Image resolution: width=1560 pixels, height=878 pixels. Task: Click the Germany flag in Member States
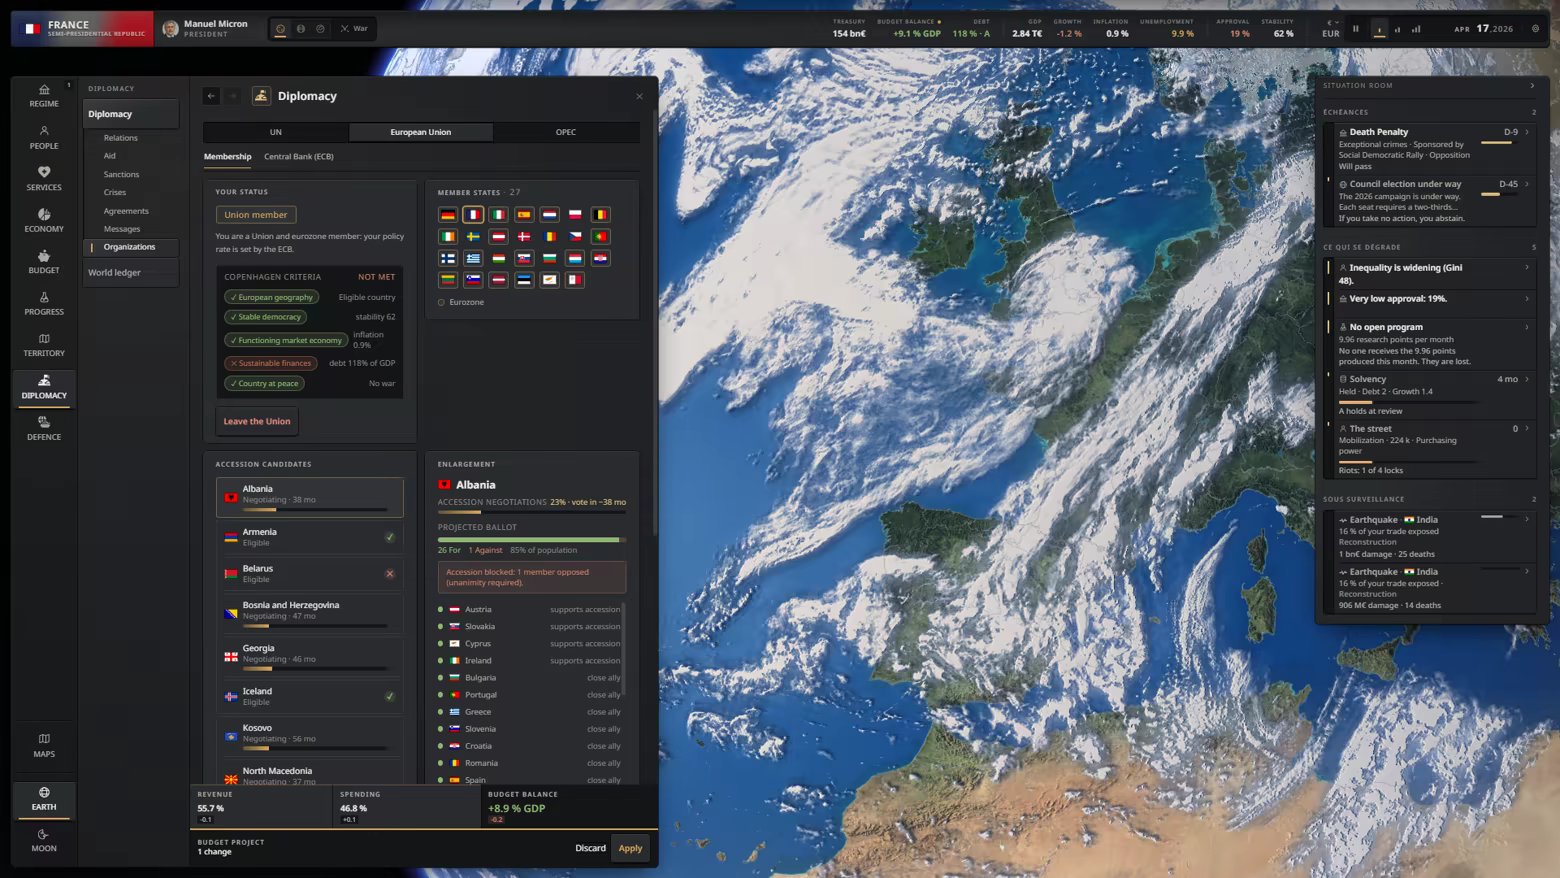coord(448,215)
